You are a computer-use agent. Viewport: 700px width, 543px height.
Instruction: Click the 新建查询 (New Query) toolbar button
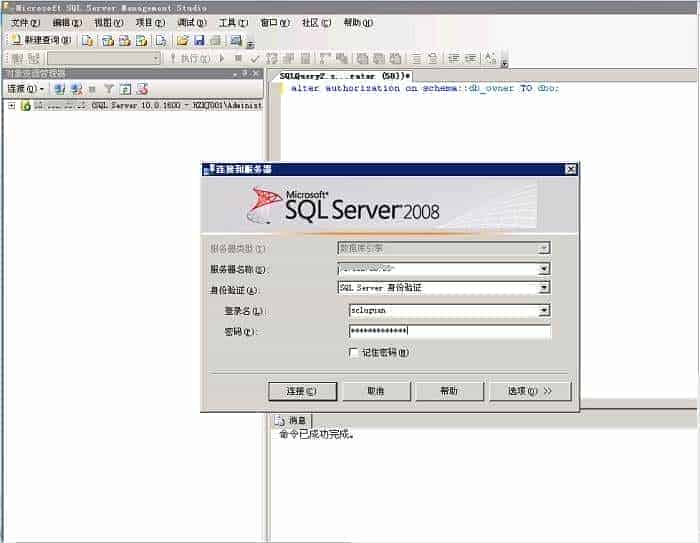tap(41, 40)
